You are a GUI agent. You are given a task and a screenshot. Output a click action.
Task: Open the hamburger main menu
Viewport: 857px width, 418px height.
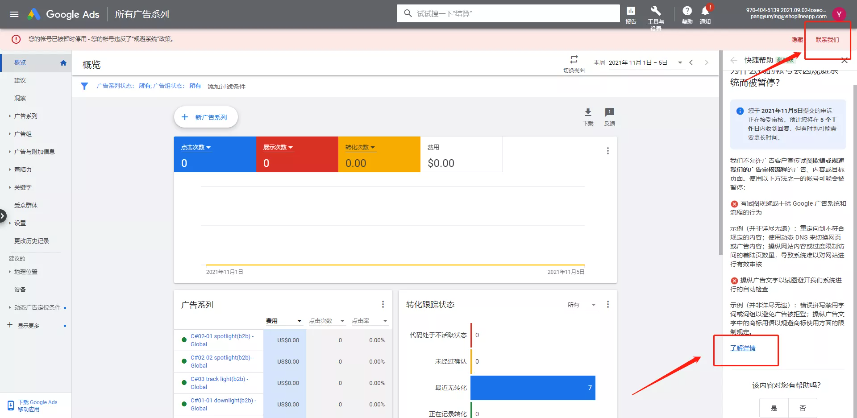pos(12,13)
